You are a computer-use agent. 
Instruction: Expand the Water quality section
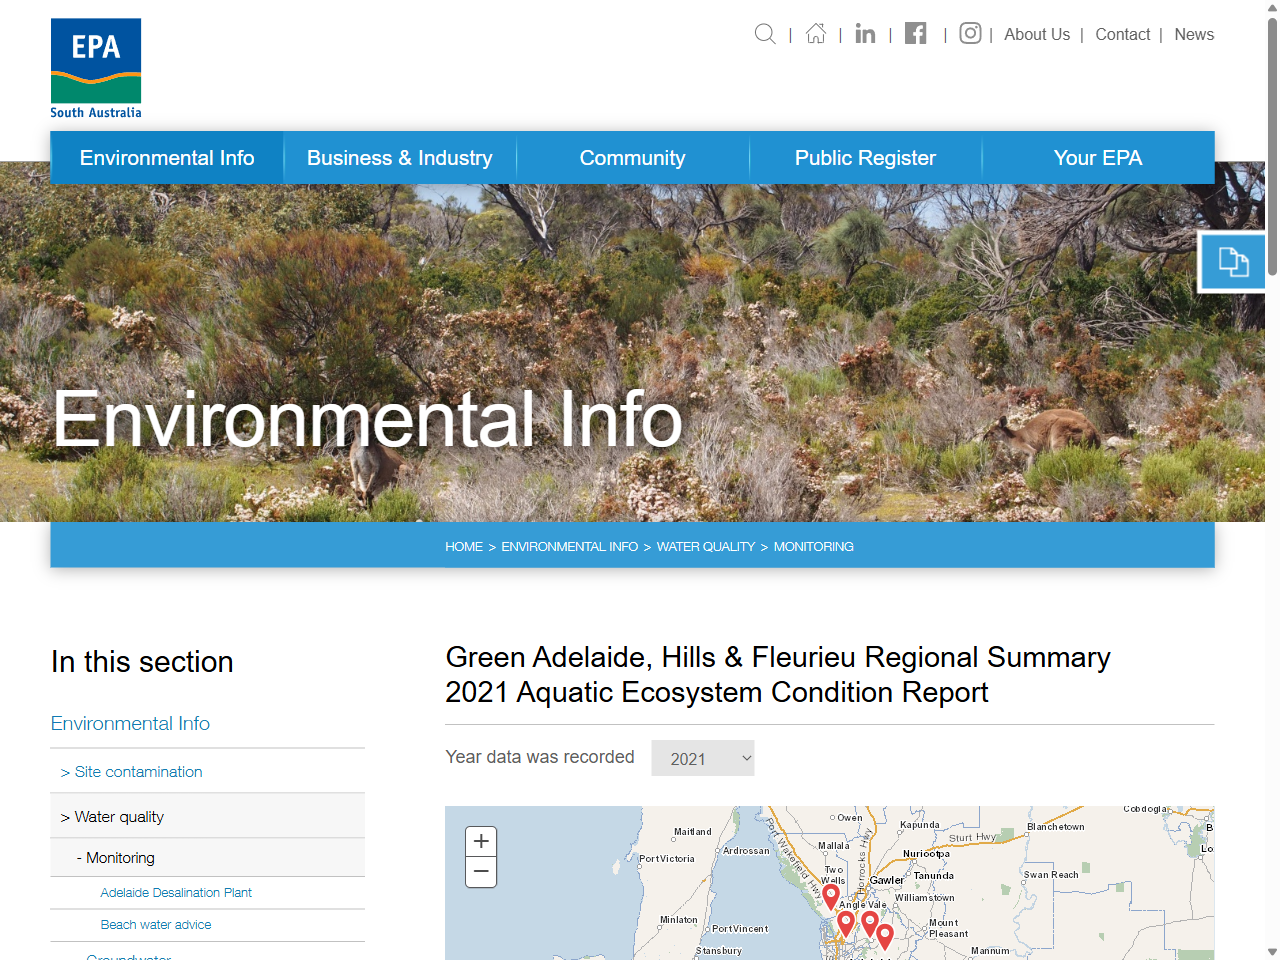pyautogui.click(x=113, y=816)
